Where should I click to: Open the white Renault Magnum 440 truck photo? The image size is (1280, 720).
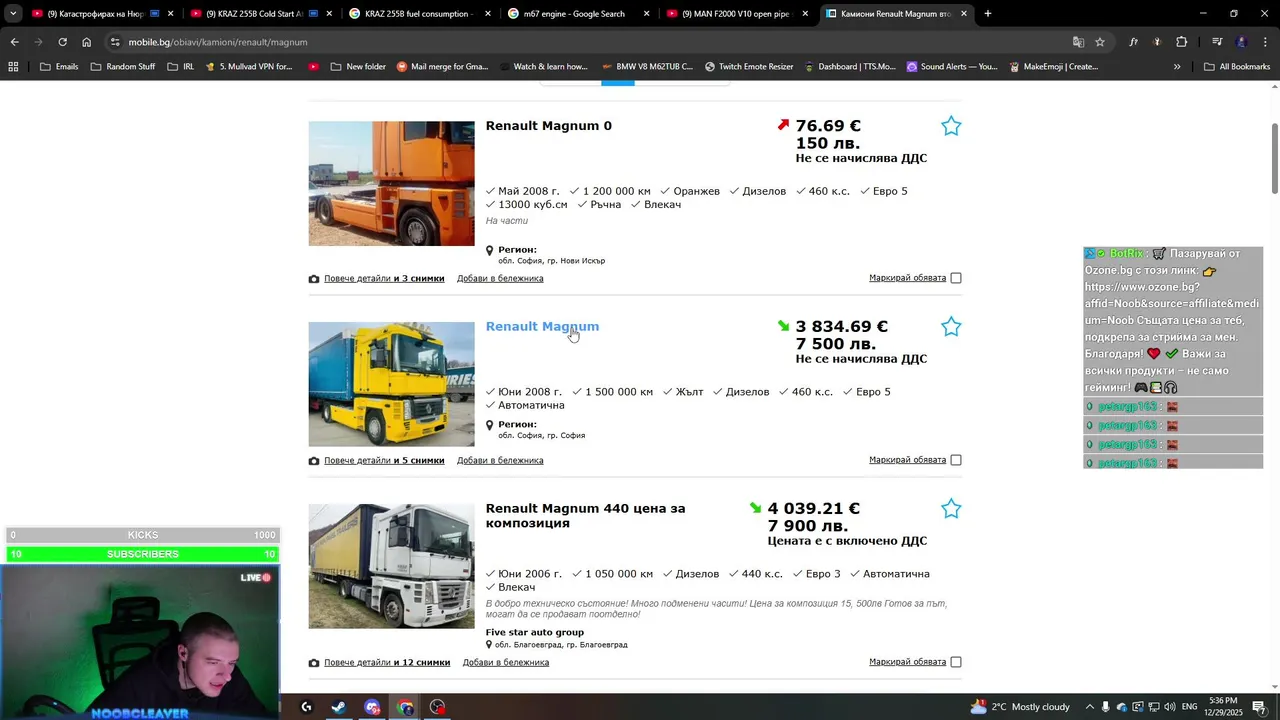391,566
